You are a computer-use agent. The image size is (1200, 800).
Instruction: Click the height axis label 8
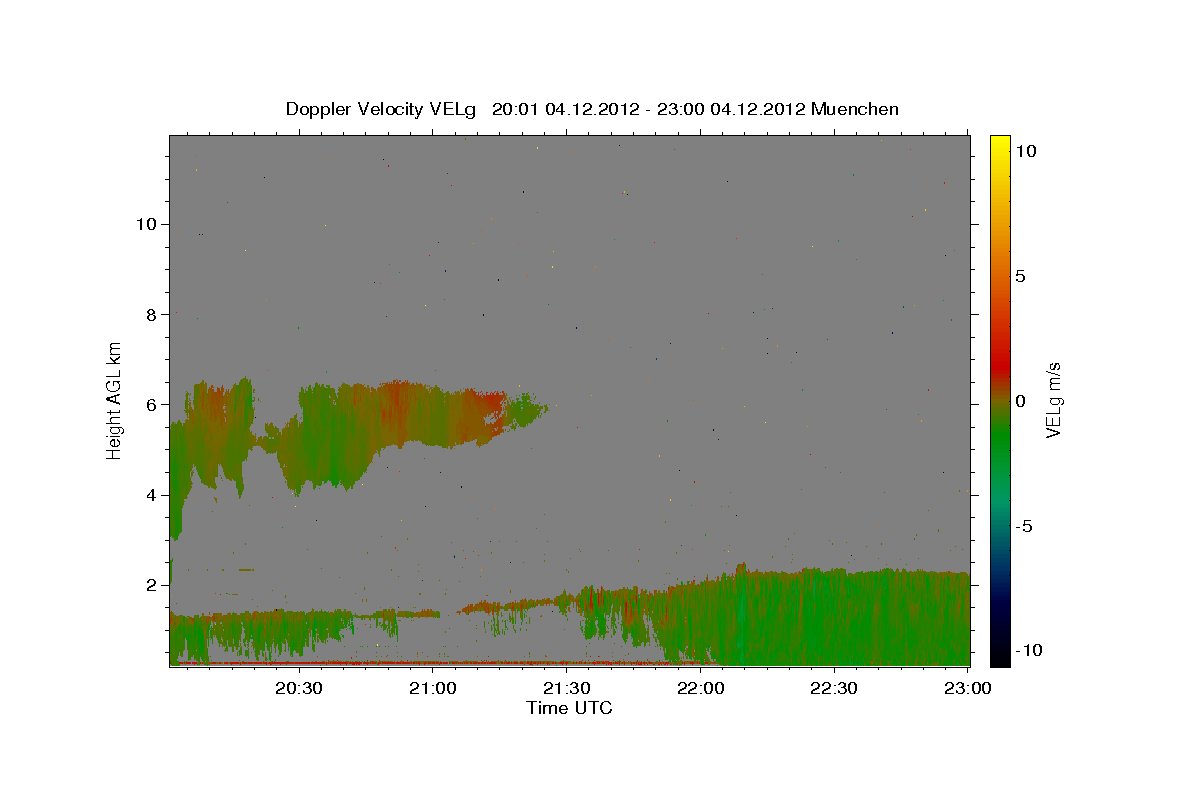coord(150,314)
